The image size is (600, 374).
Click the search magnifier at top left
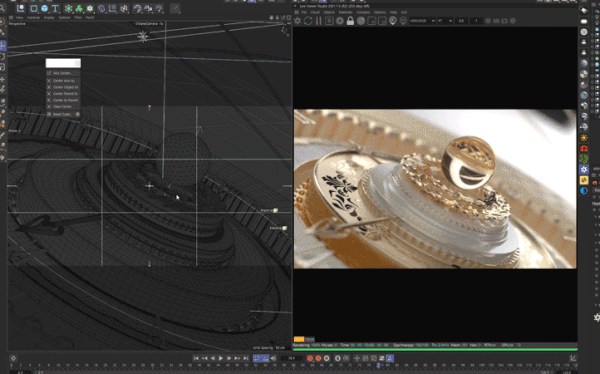point(3,8)
